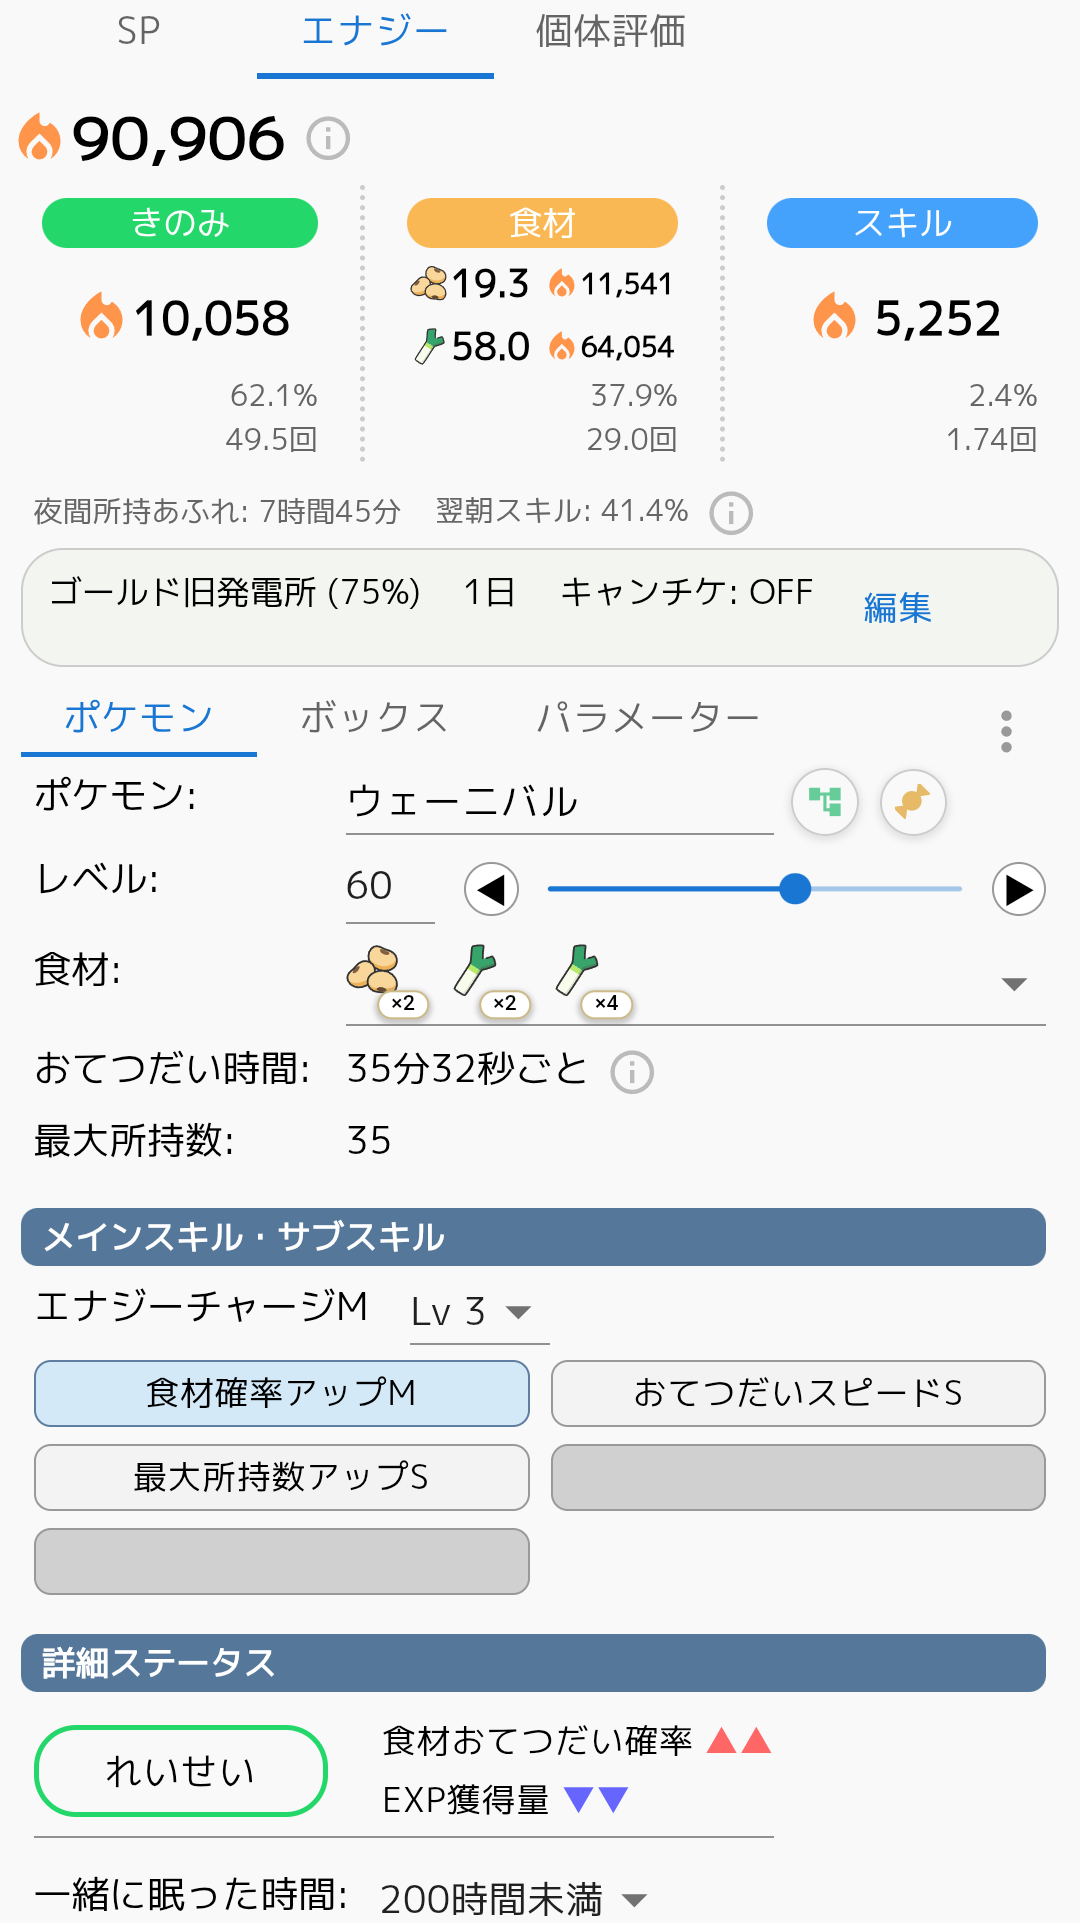
Task: Toggle the 食材確率アップM sub-skill
Action: click(x=281, y=1393)
